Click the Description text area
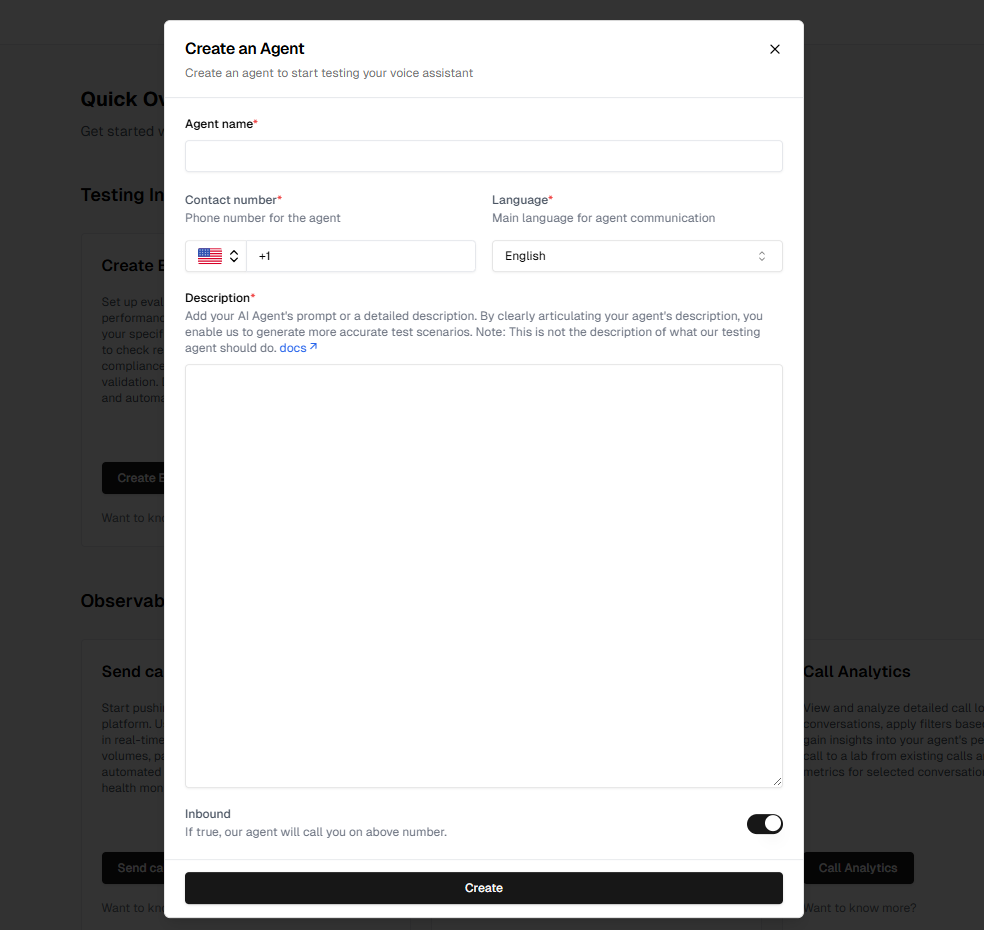This screenshot has width=984, height=930. 483,575
